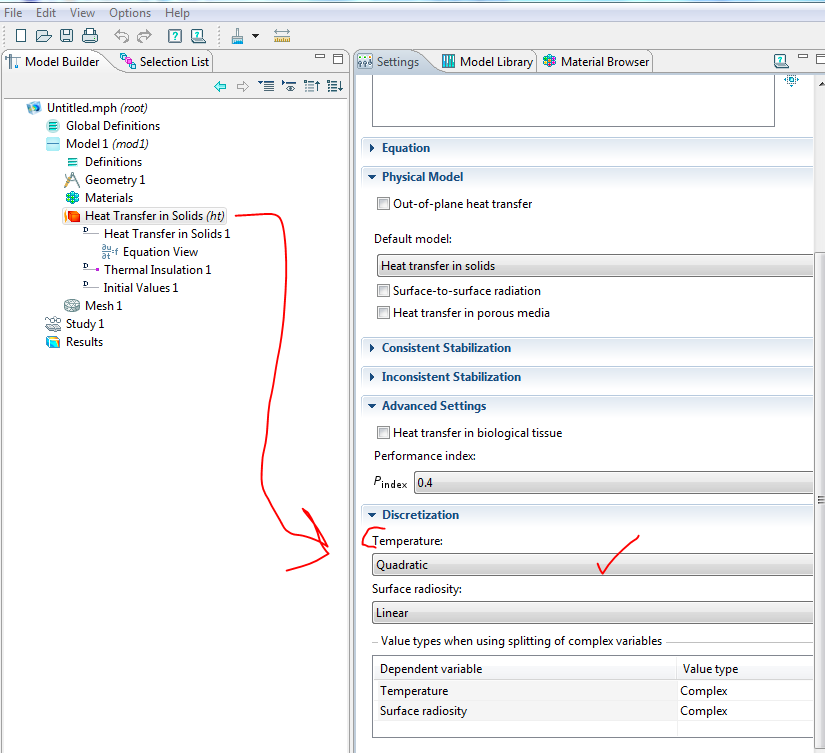This screenshot has width=825, height=753.
Task: Switch to the Model Library tab
Action: click(x=487, y=62)
